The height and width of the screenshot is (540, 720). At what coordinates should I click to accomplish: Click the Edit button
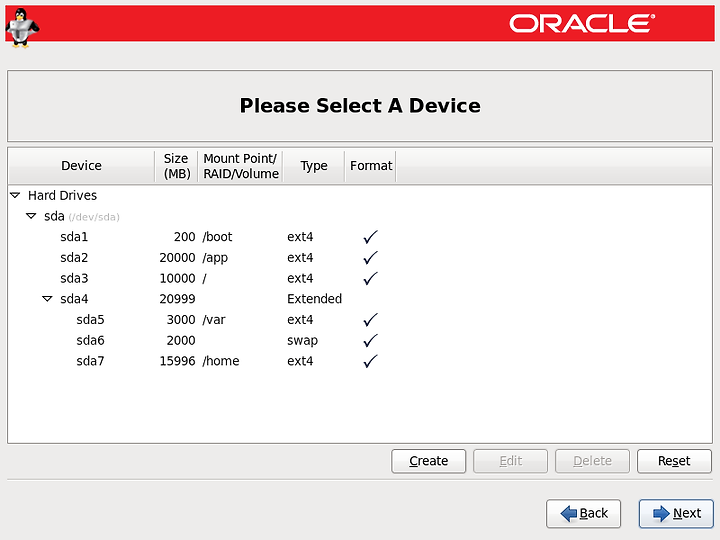pyautogui.click(x=511, y=461)
